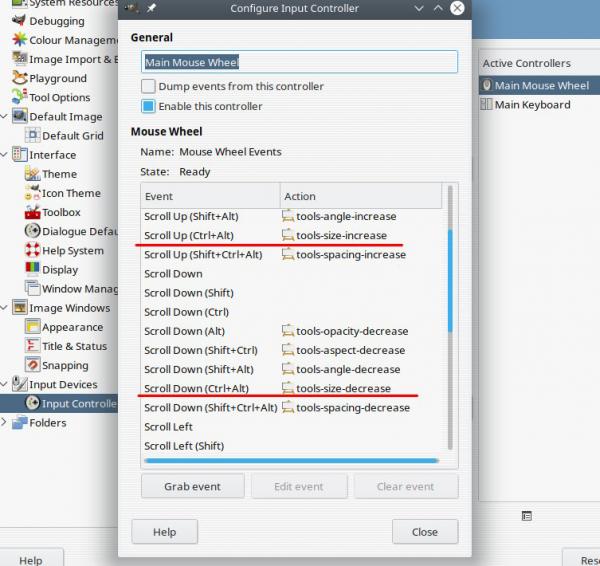Untick Enable this controller checkbox
The image size is (600, 566).
(x=148, y=106)
